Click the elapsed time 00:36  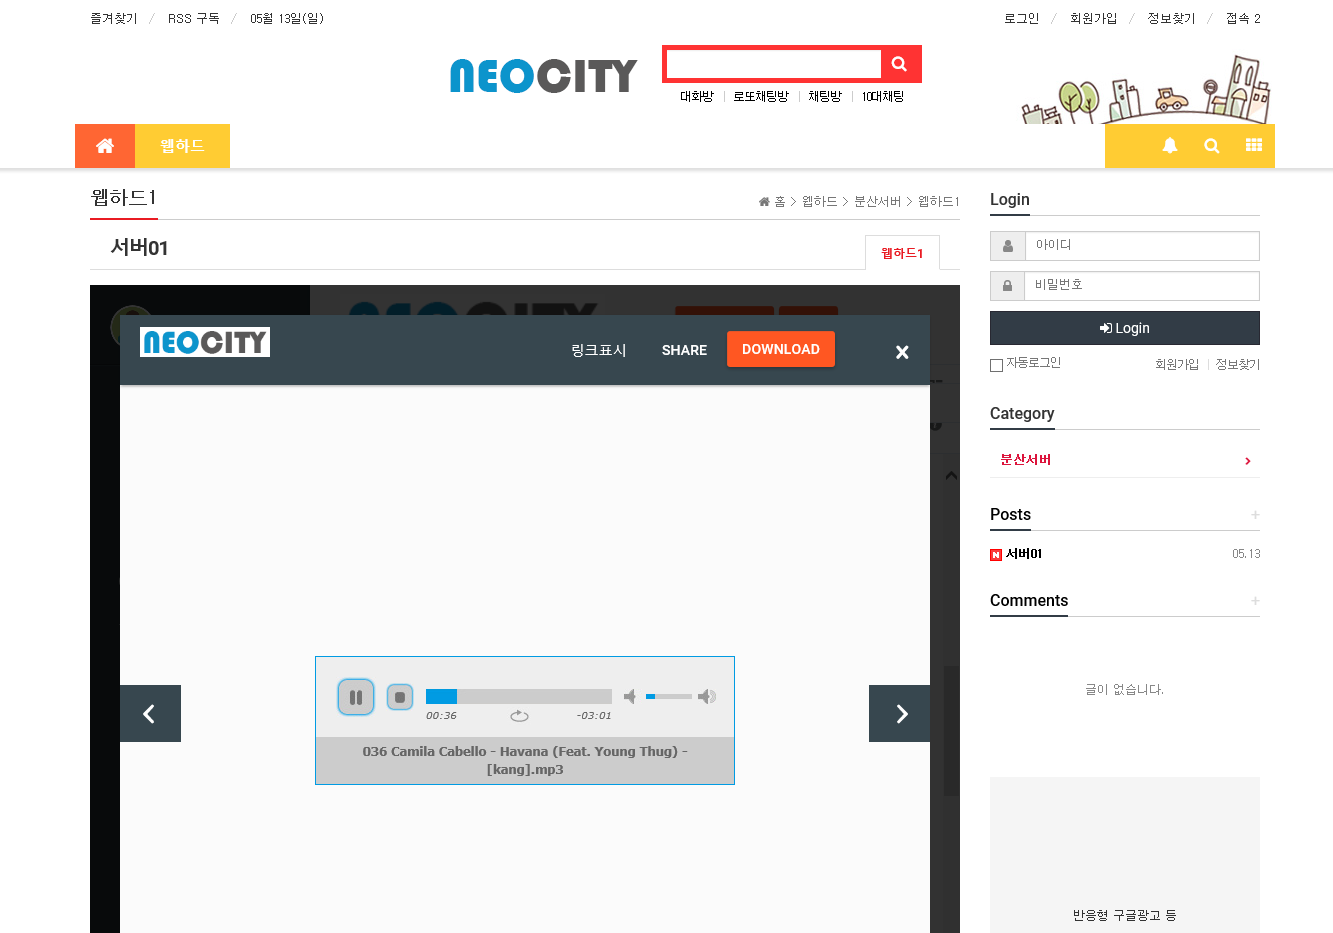441,716
